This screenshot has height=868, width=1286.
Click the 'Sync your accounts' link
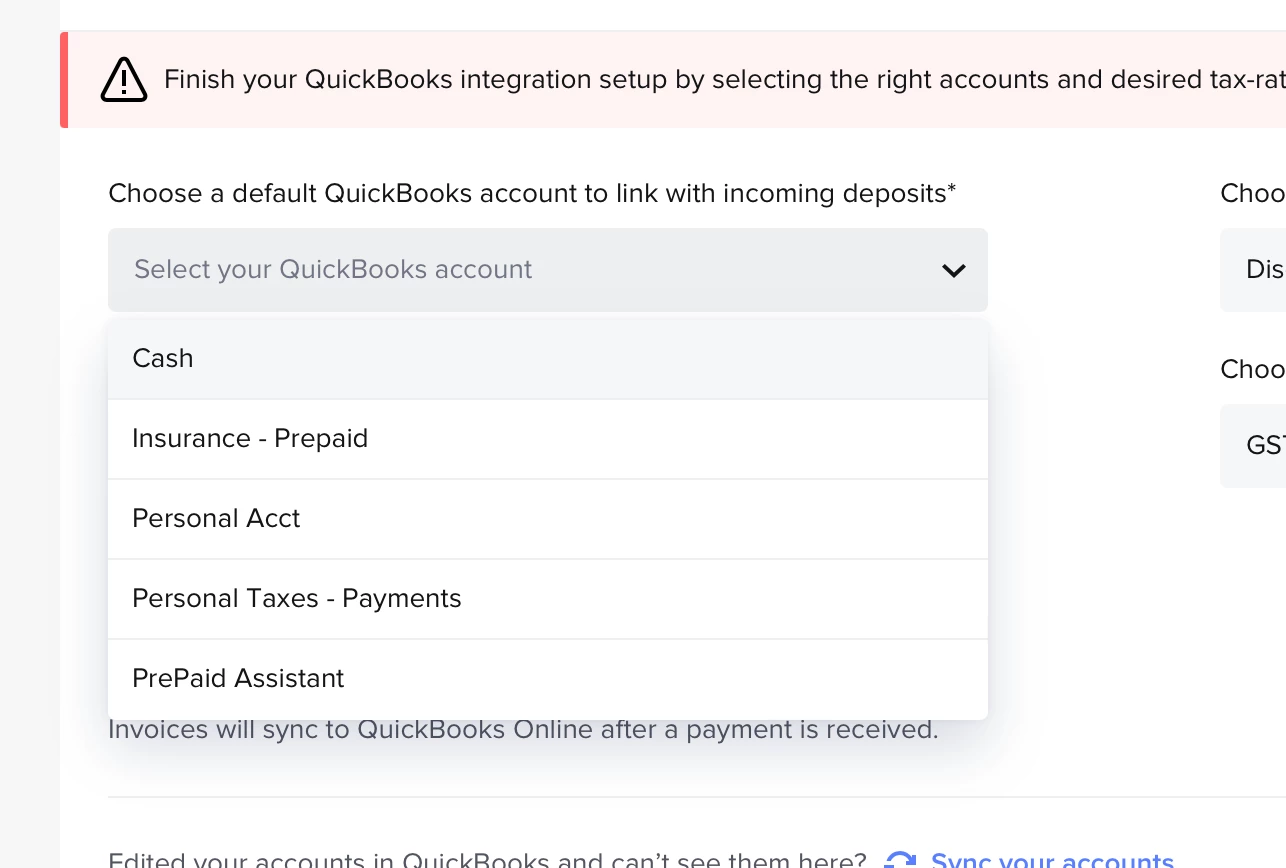click(1052, 860)
